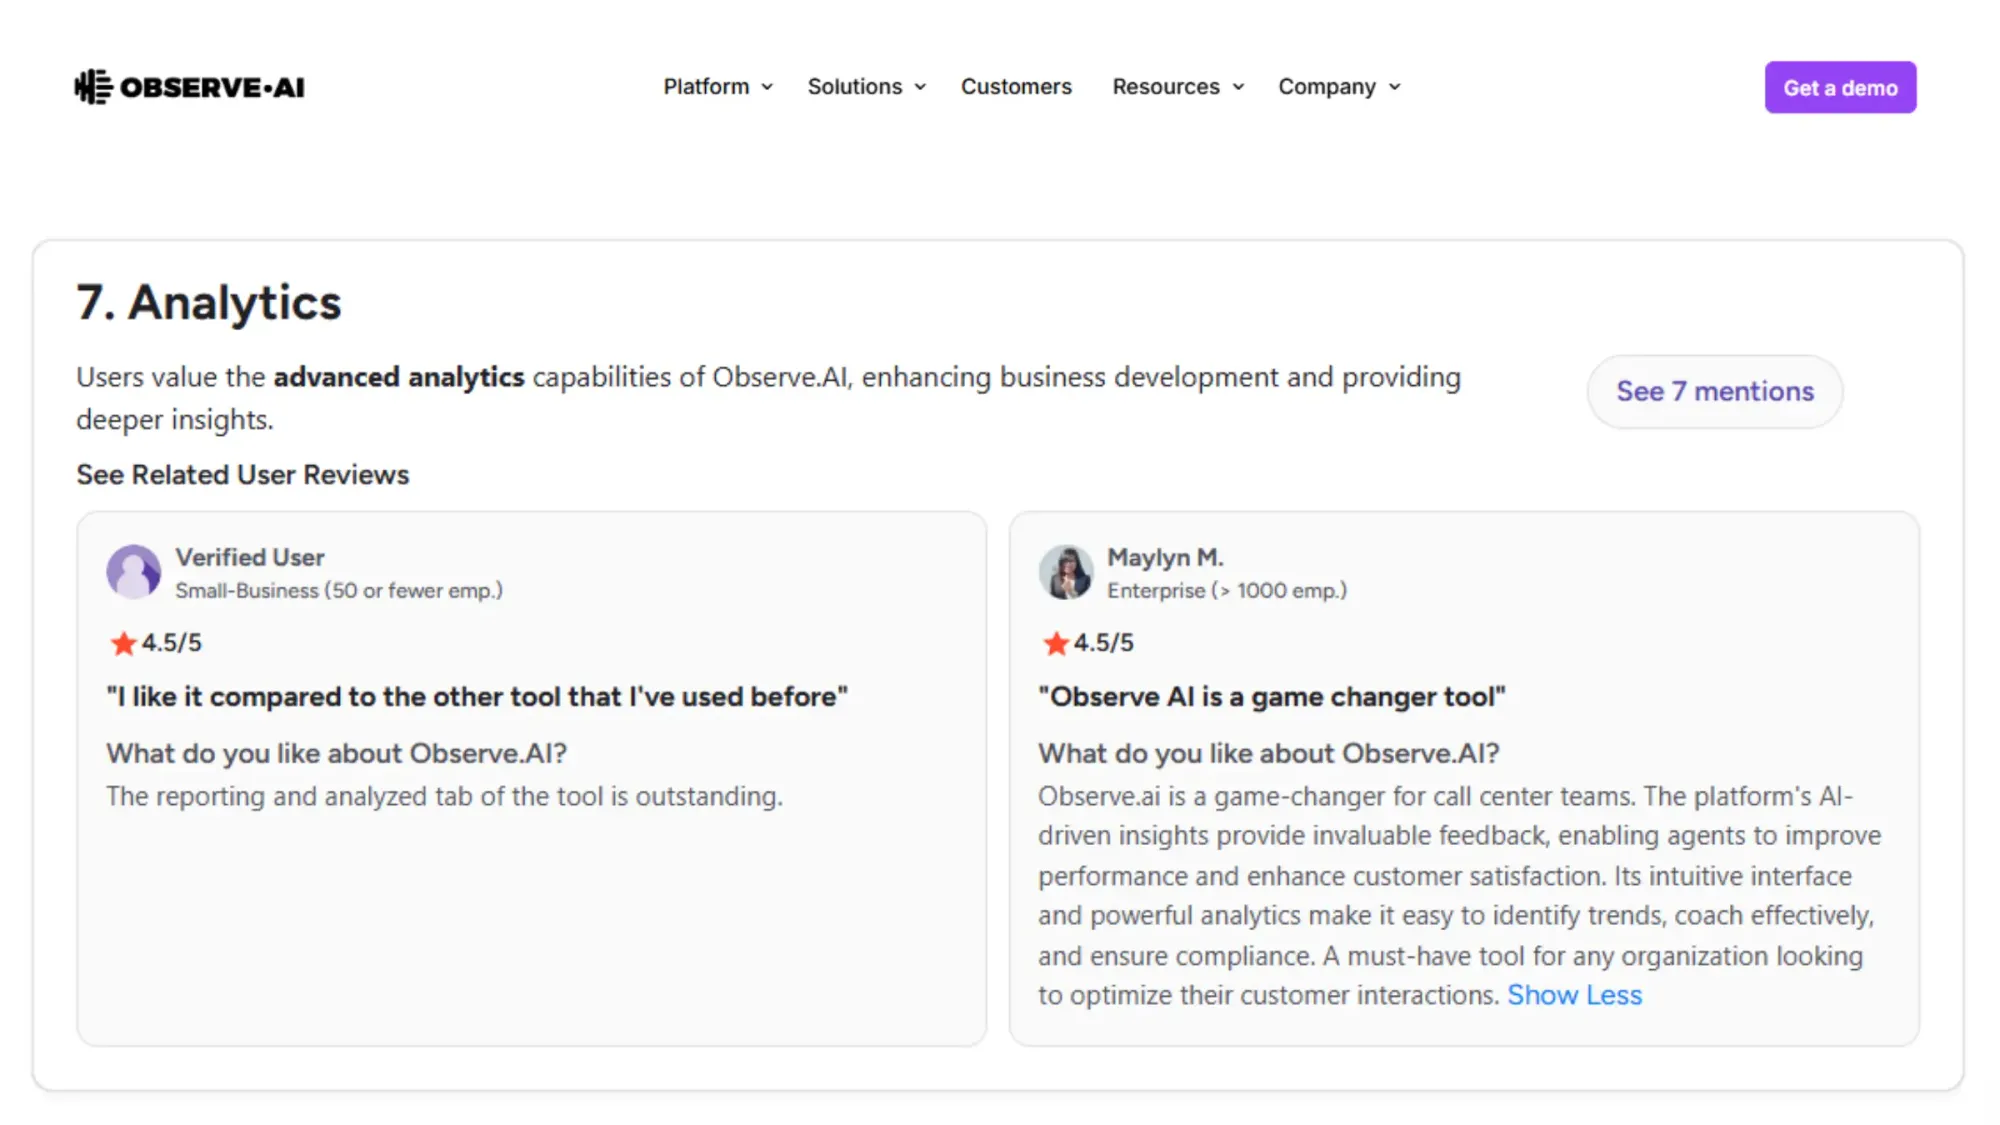
Task: Click the See Related User Reviews heading
Action: 242,474
